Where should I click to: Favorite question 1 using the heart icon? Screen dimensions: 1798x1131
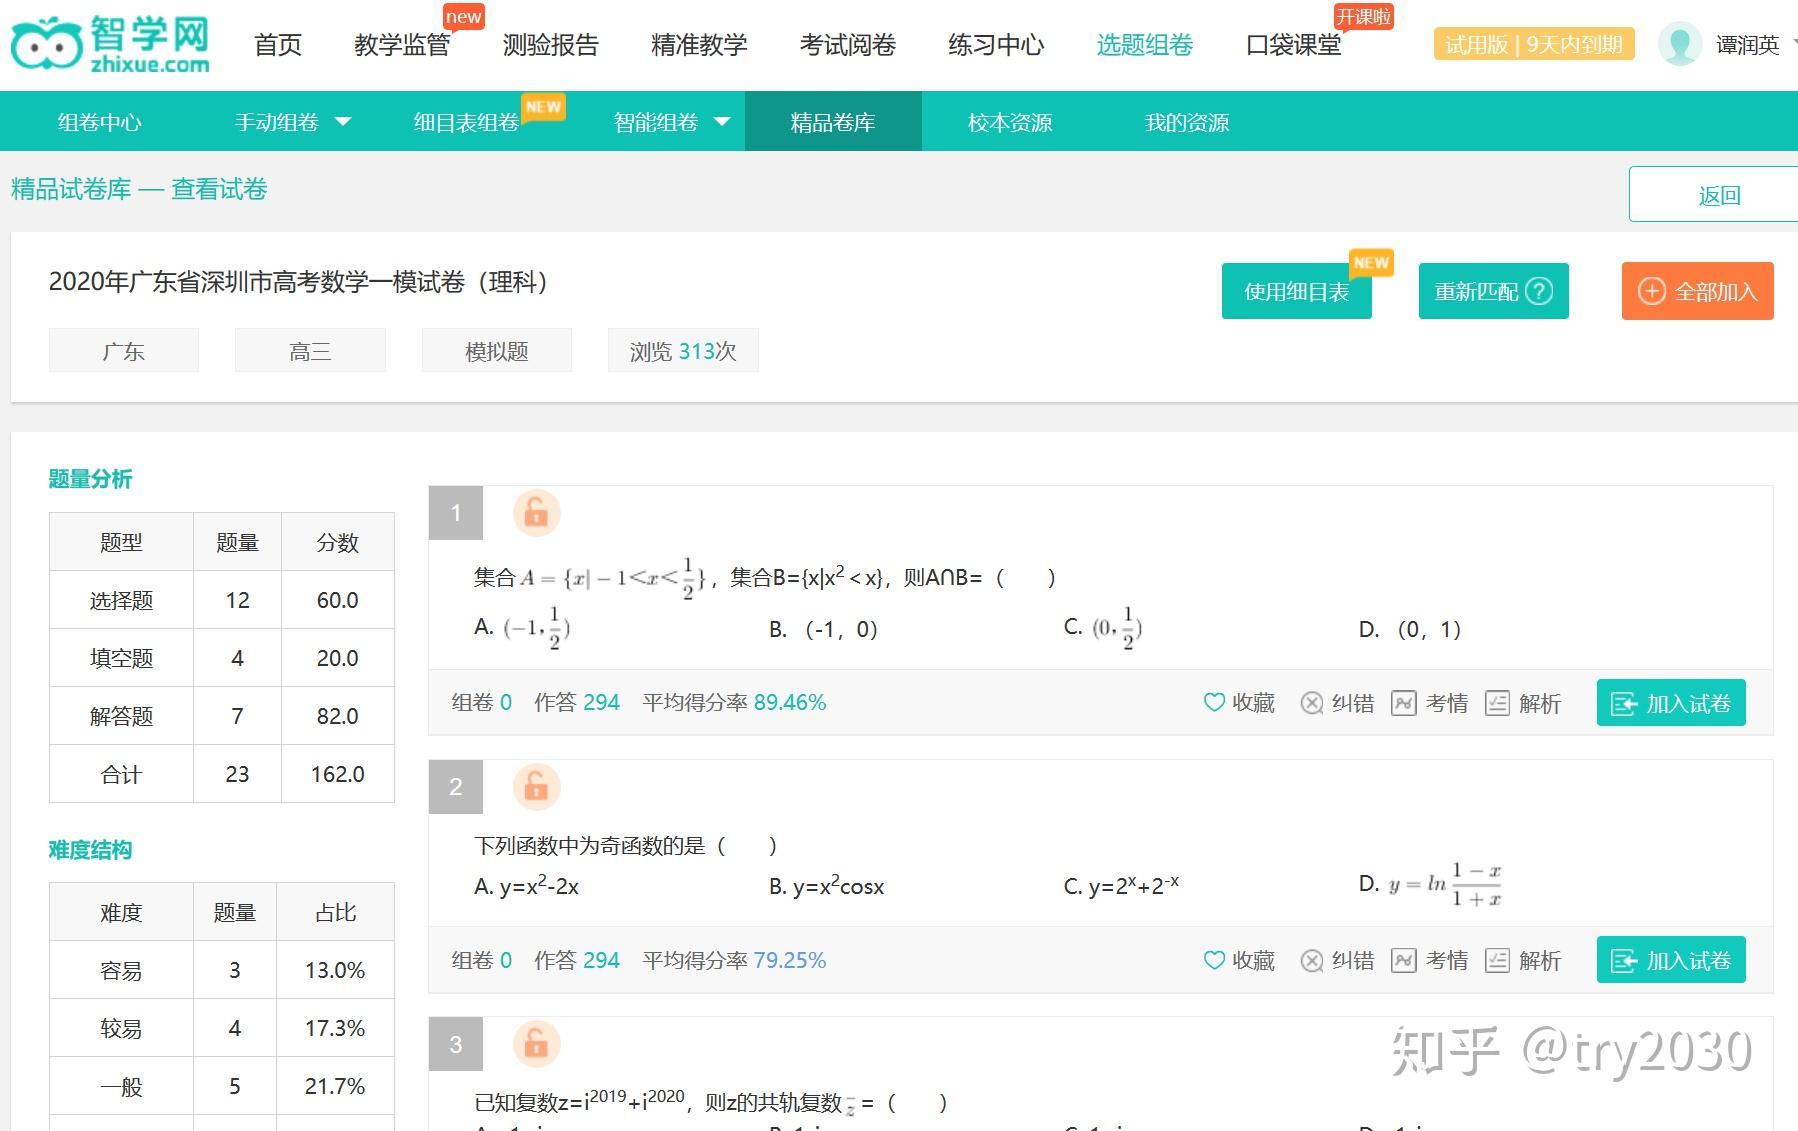tap(1215, 702)
